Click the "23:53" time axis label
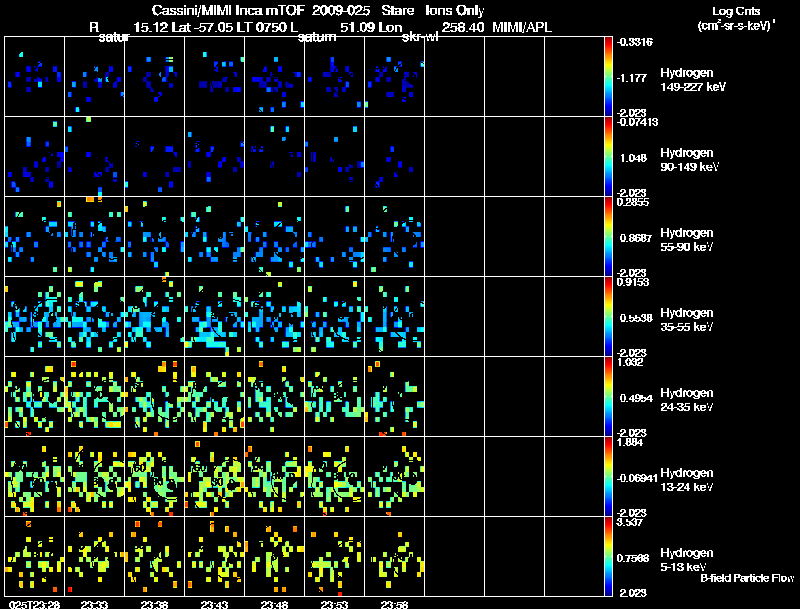Screen dimensions: 800x609 pyautogui.click(x=334, y=604)
